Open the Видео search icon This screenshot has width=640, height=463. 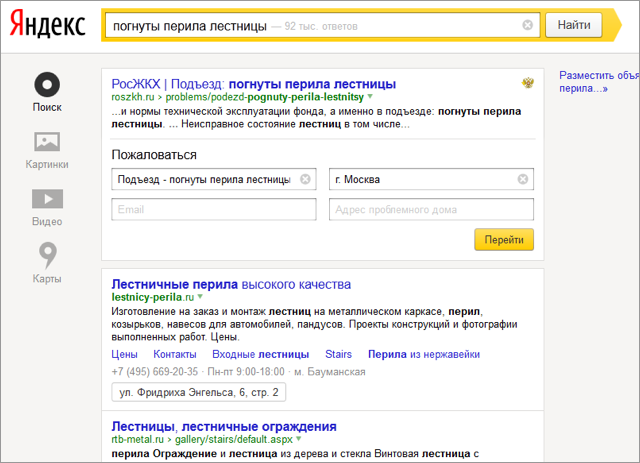point(47,198)
